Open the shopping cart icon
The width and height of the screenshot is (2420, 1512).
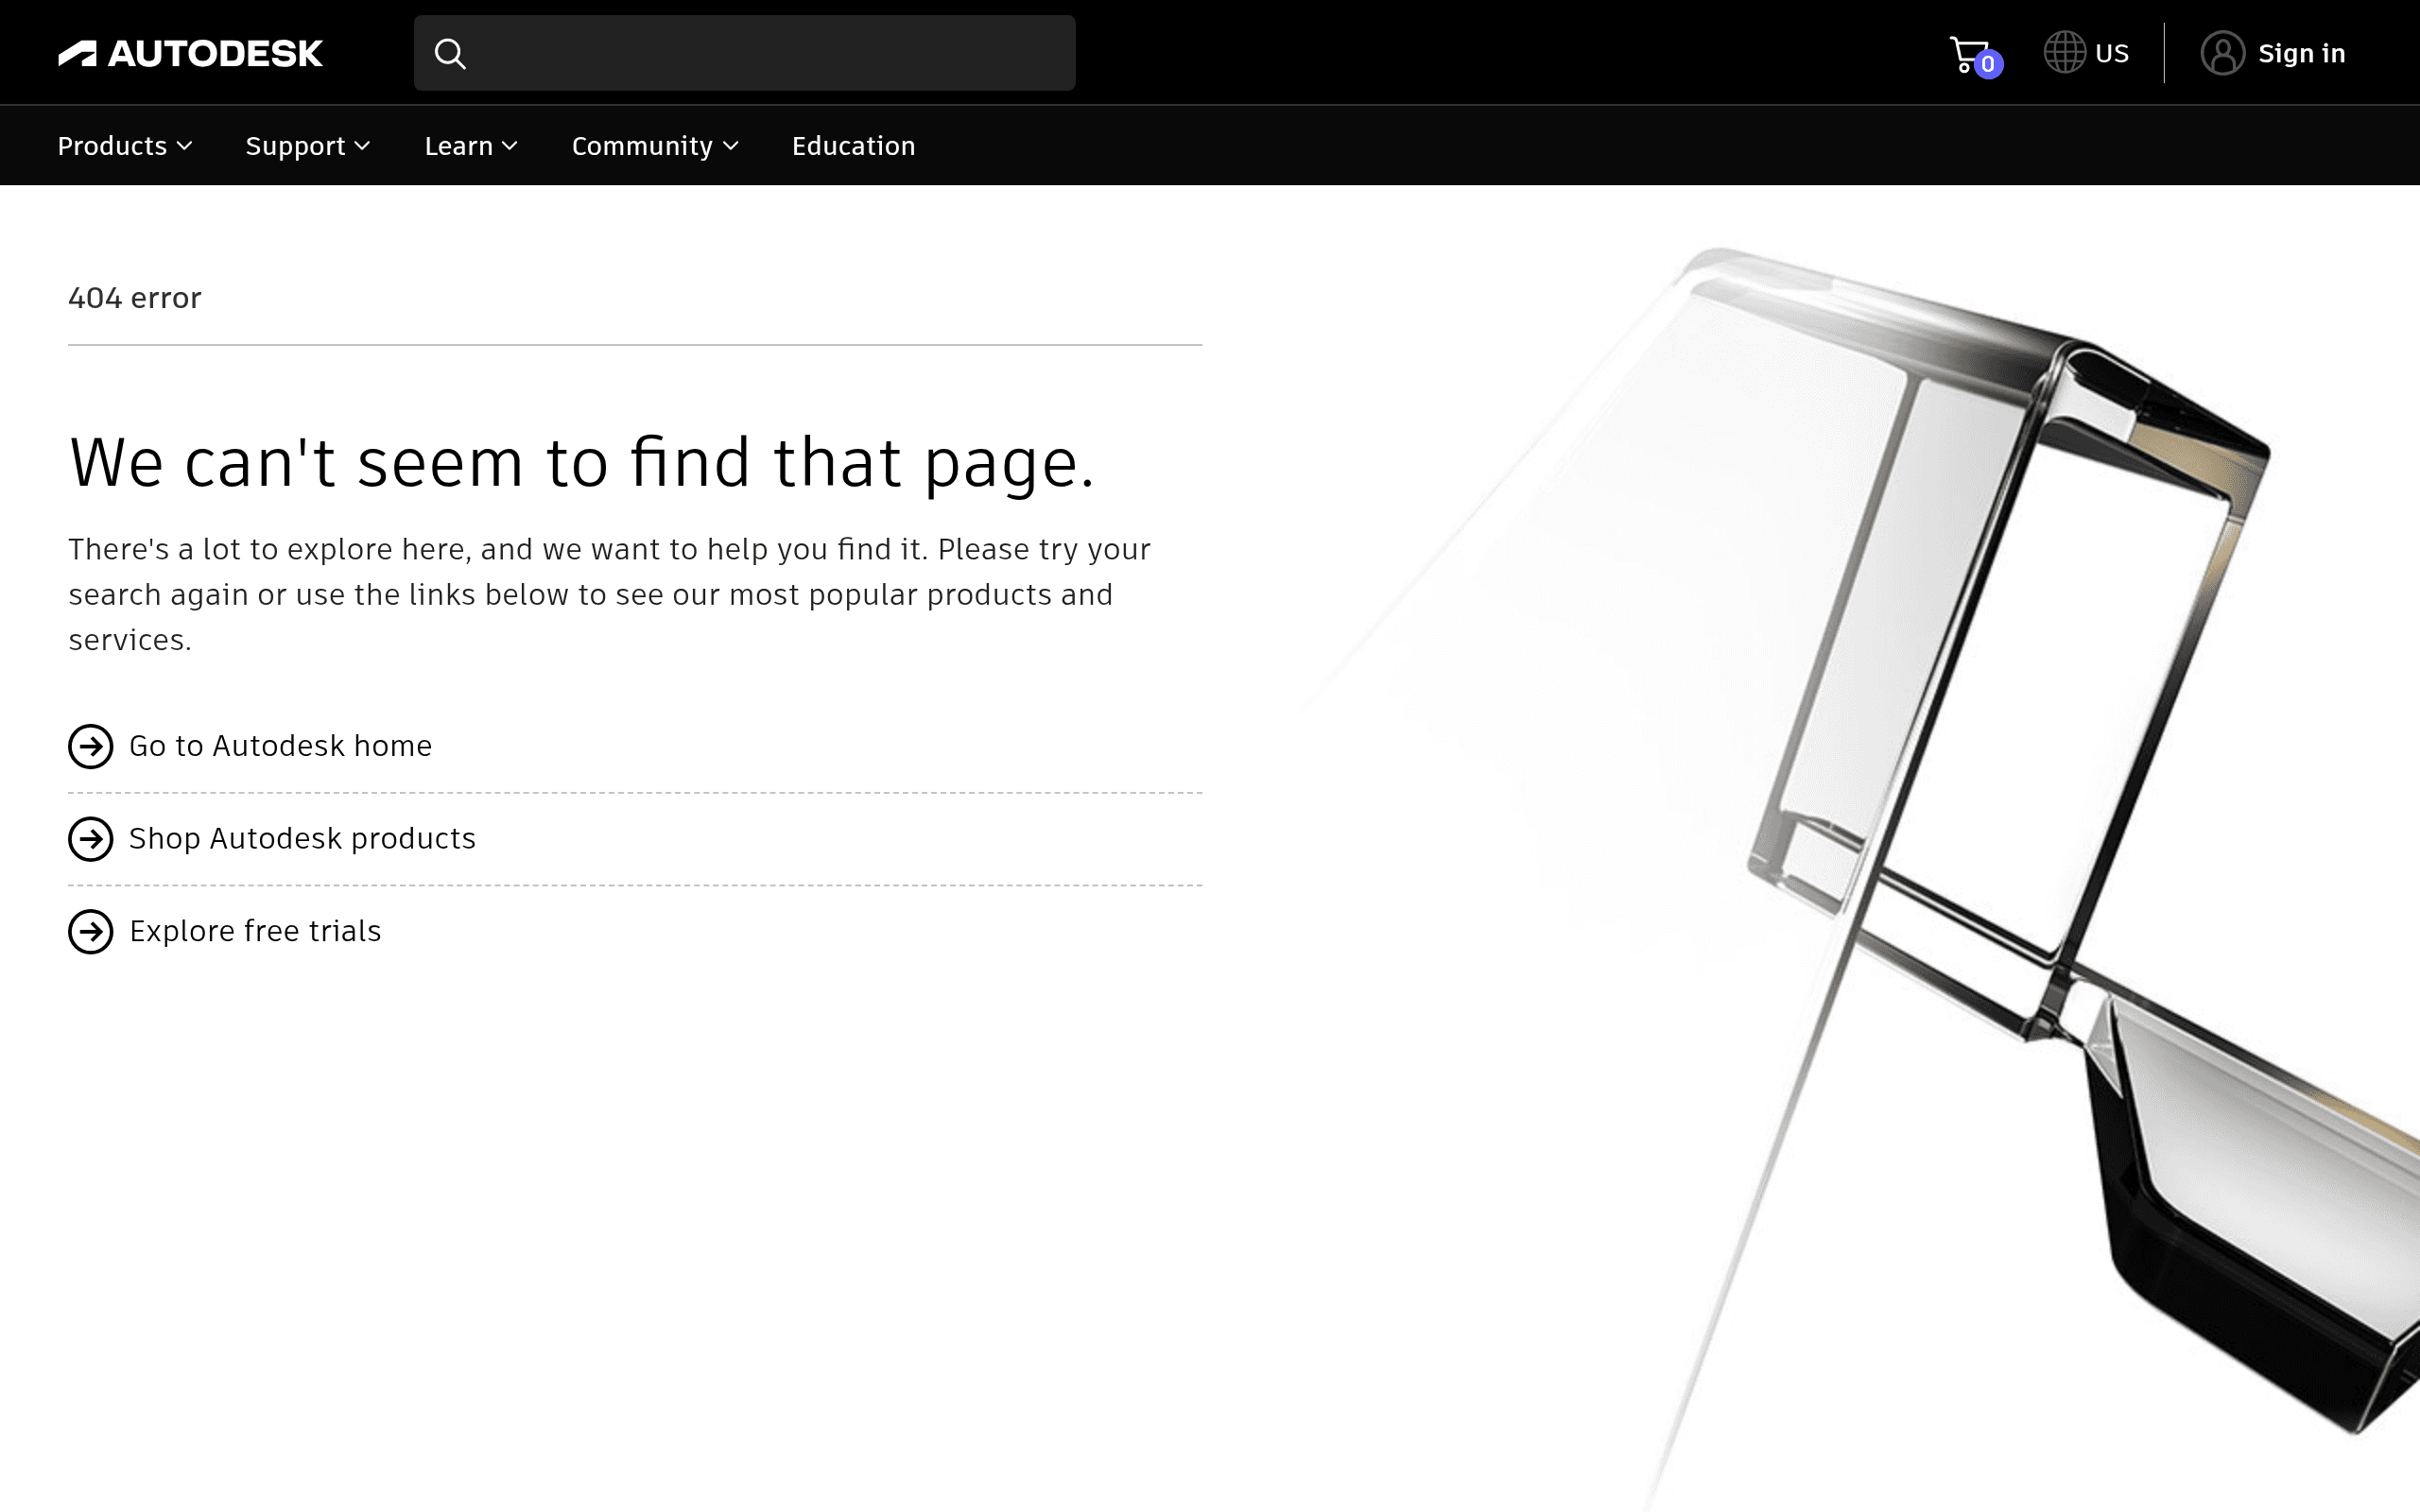pyautogui.click(x=1969, y=53)
